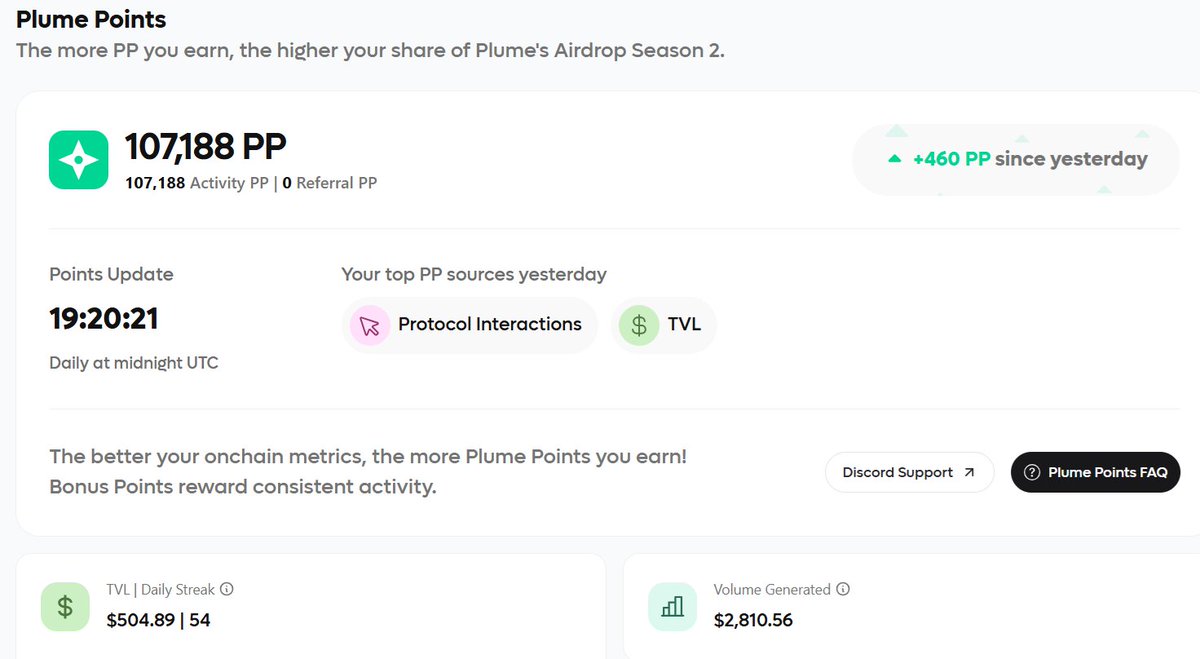Click the $504.89 | 54 TVL streak value

pyautogui.click(x=158, y=620)
